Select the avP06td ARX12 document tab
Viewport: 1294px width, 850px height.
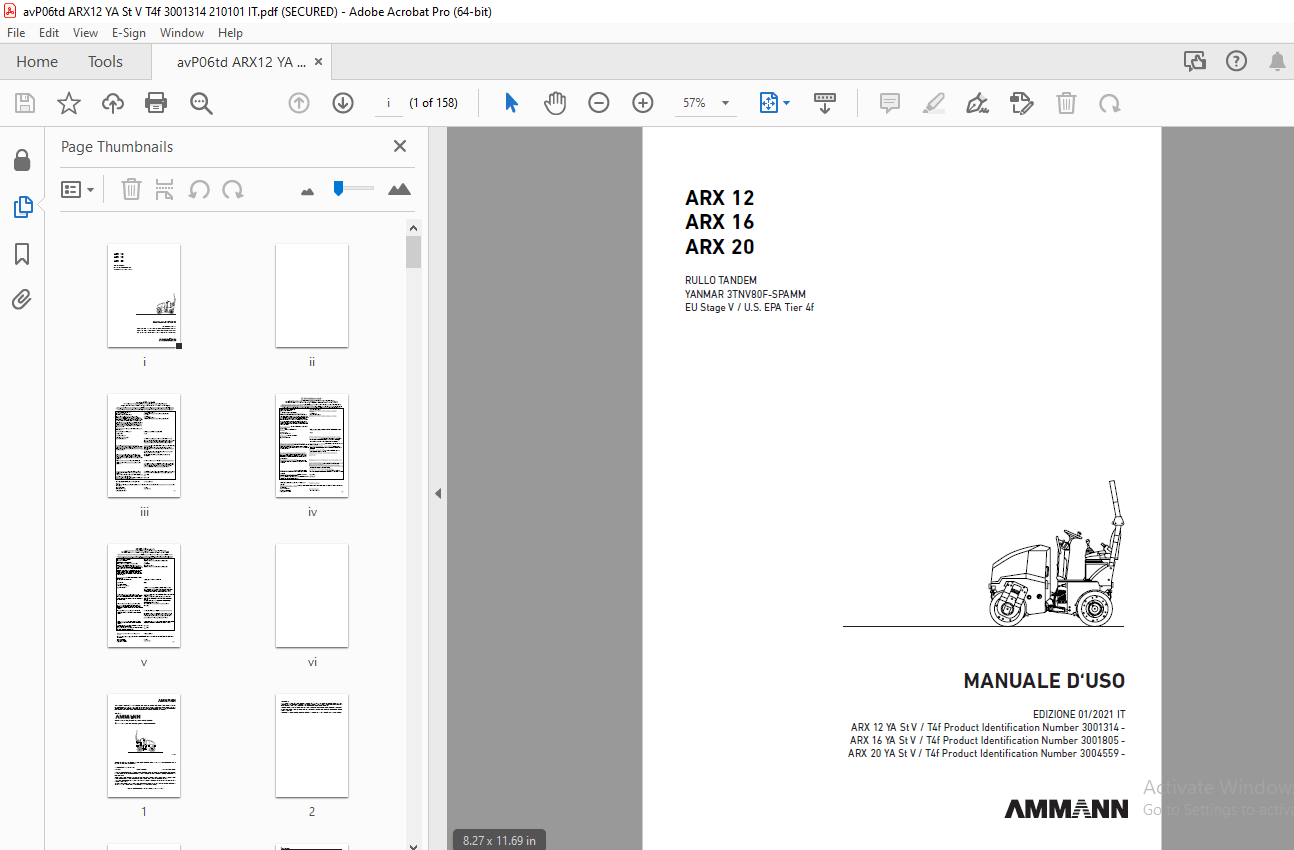tap(241, 62)
